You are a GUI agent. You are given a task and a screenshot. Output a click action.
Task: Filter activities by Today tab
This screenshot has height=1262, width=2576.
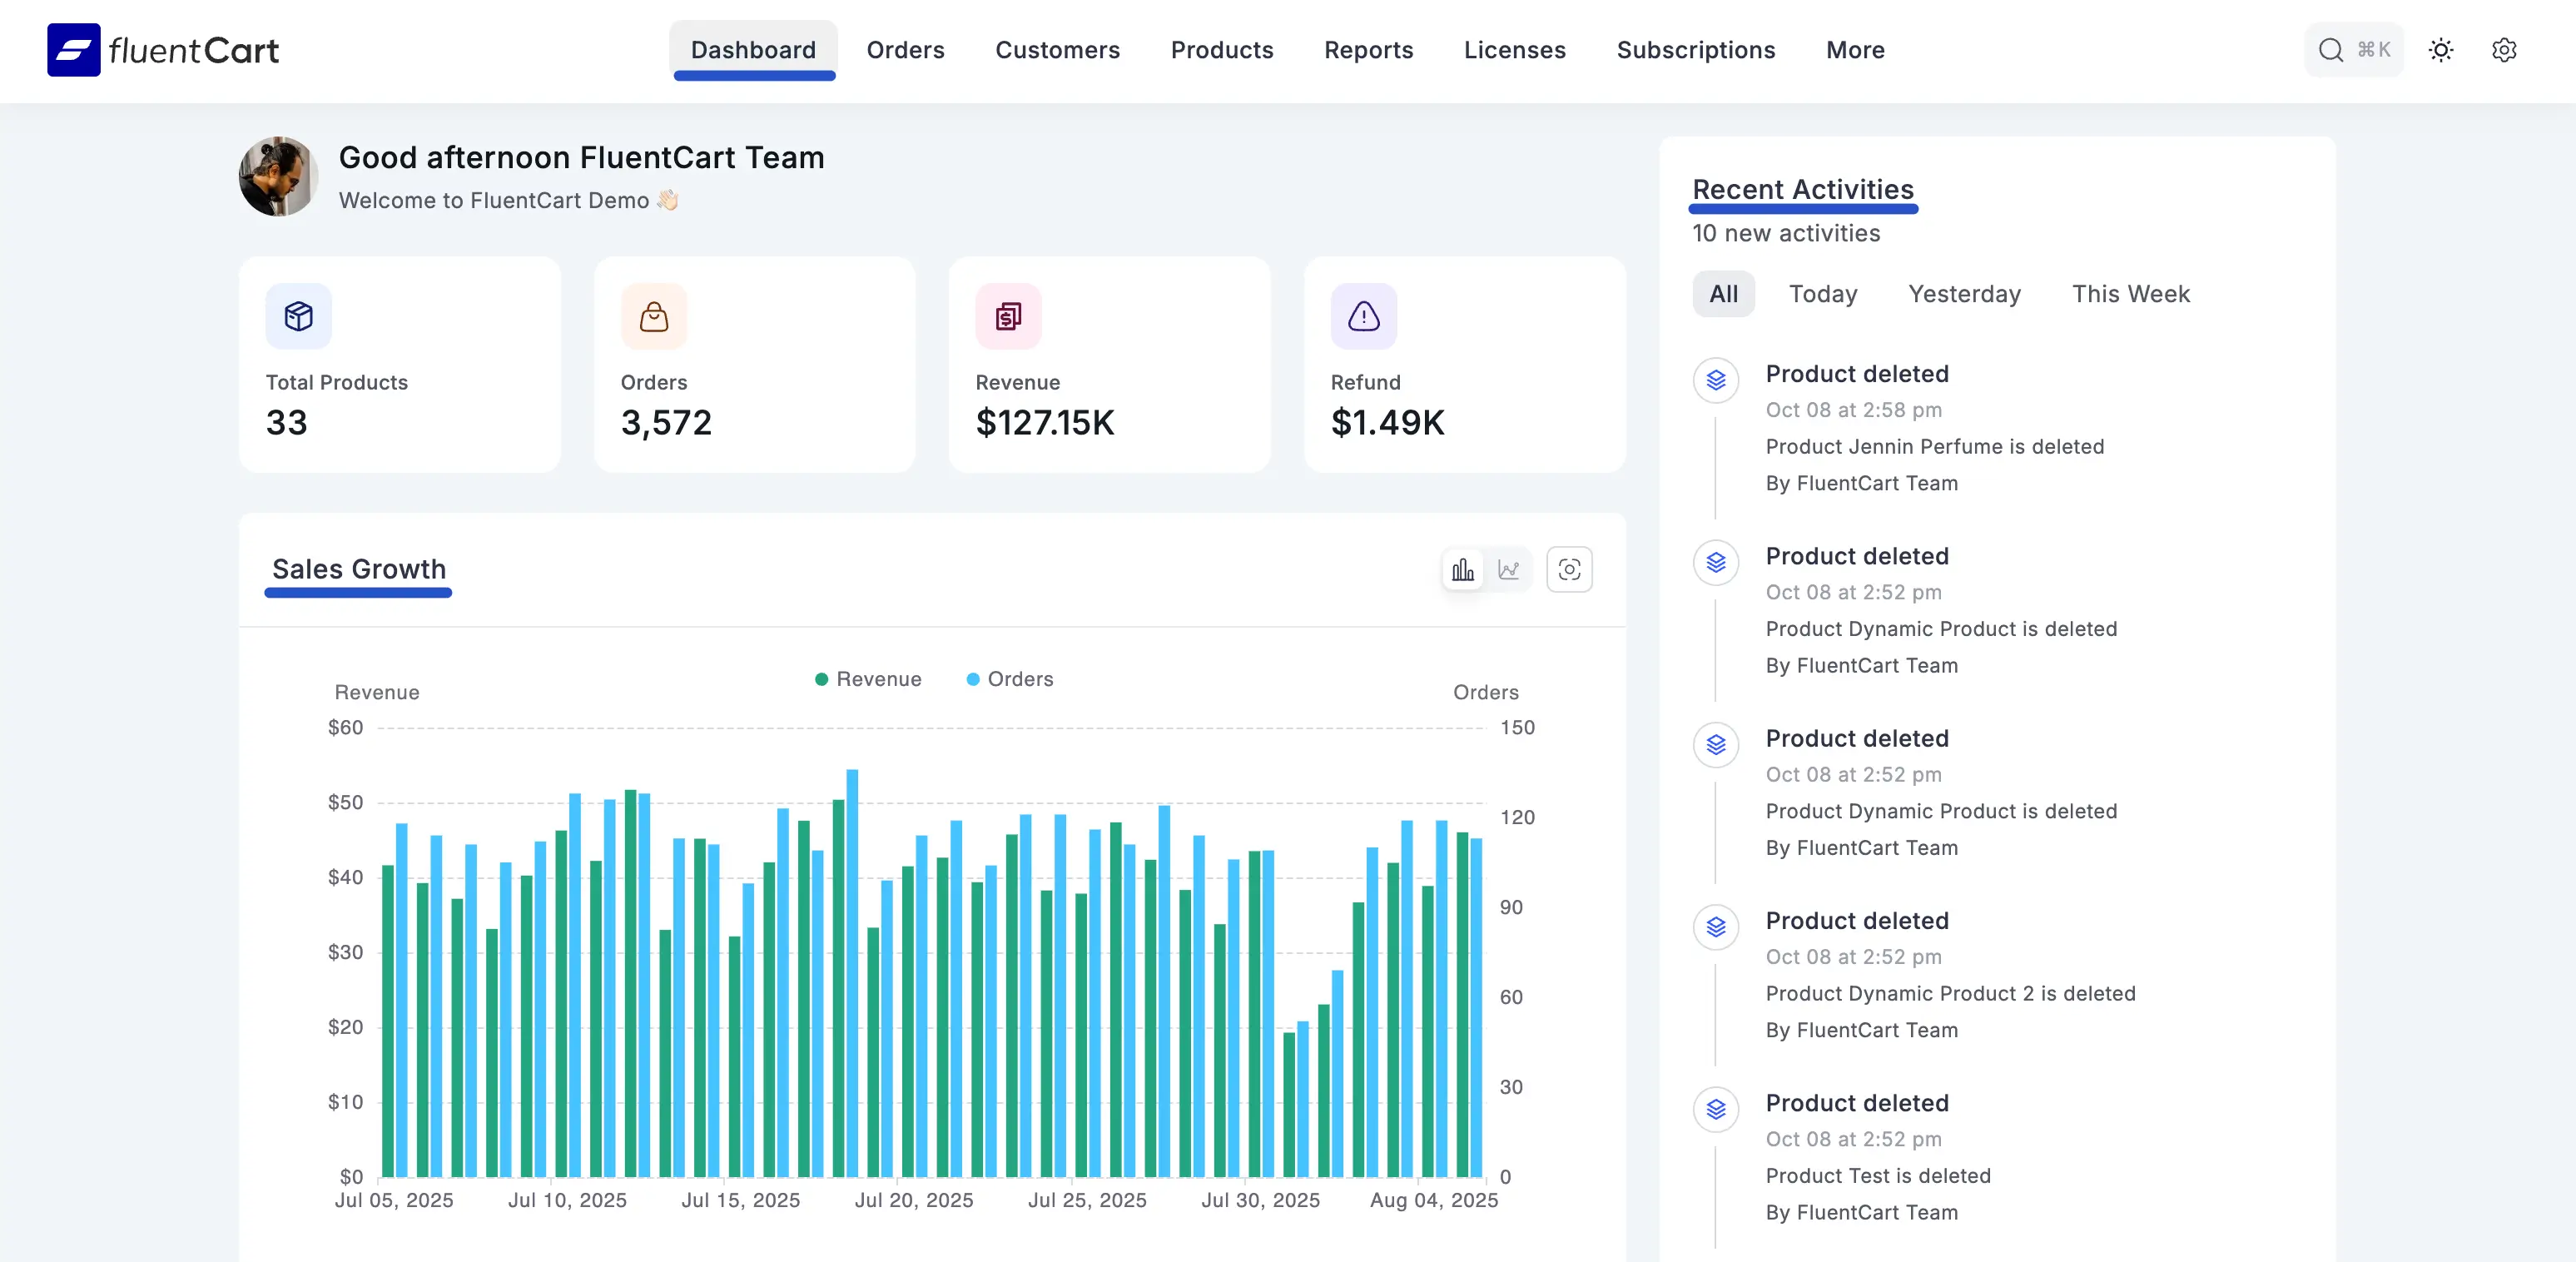1822,294
